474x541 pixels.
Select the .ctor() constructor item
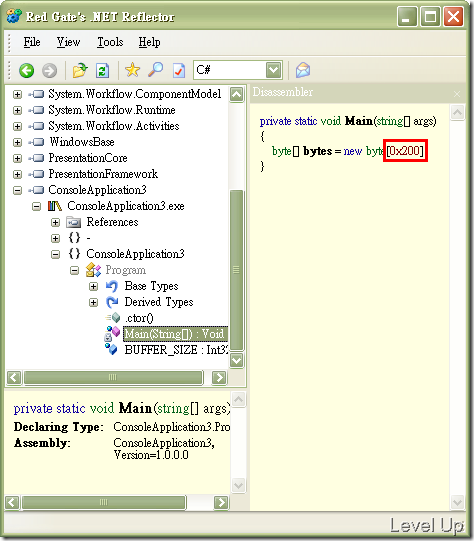click(139, 318)
